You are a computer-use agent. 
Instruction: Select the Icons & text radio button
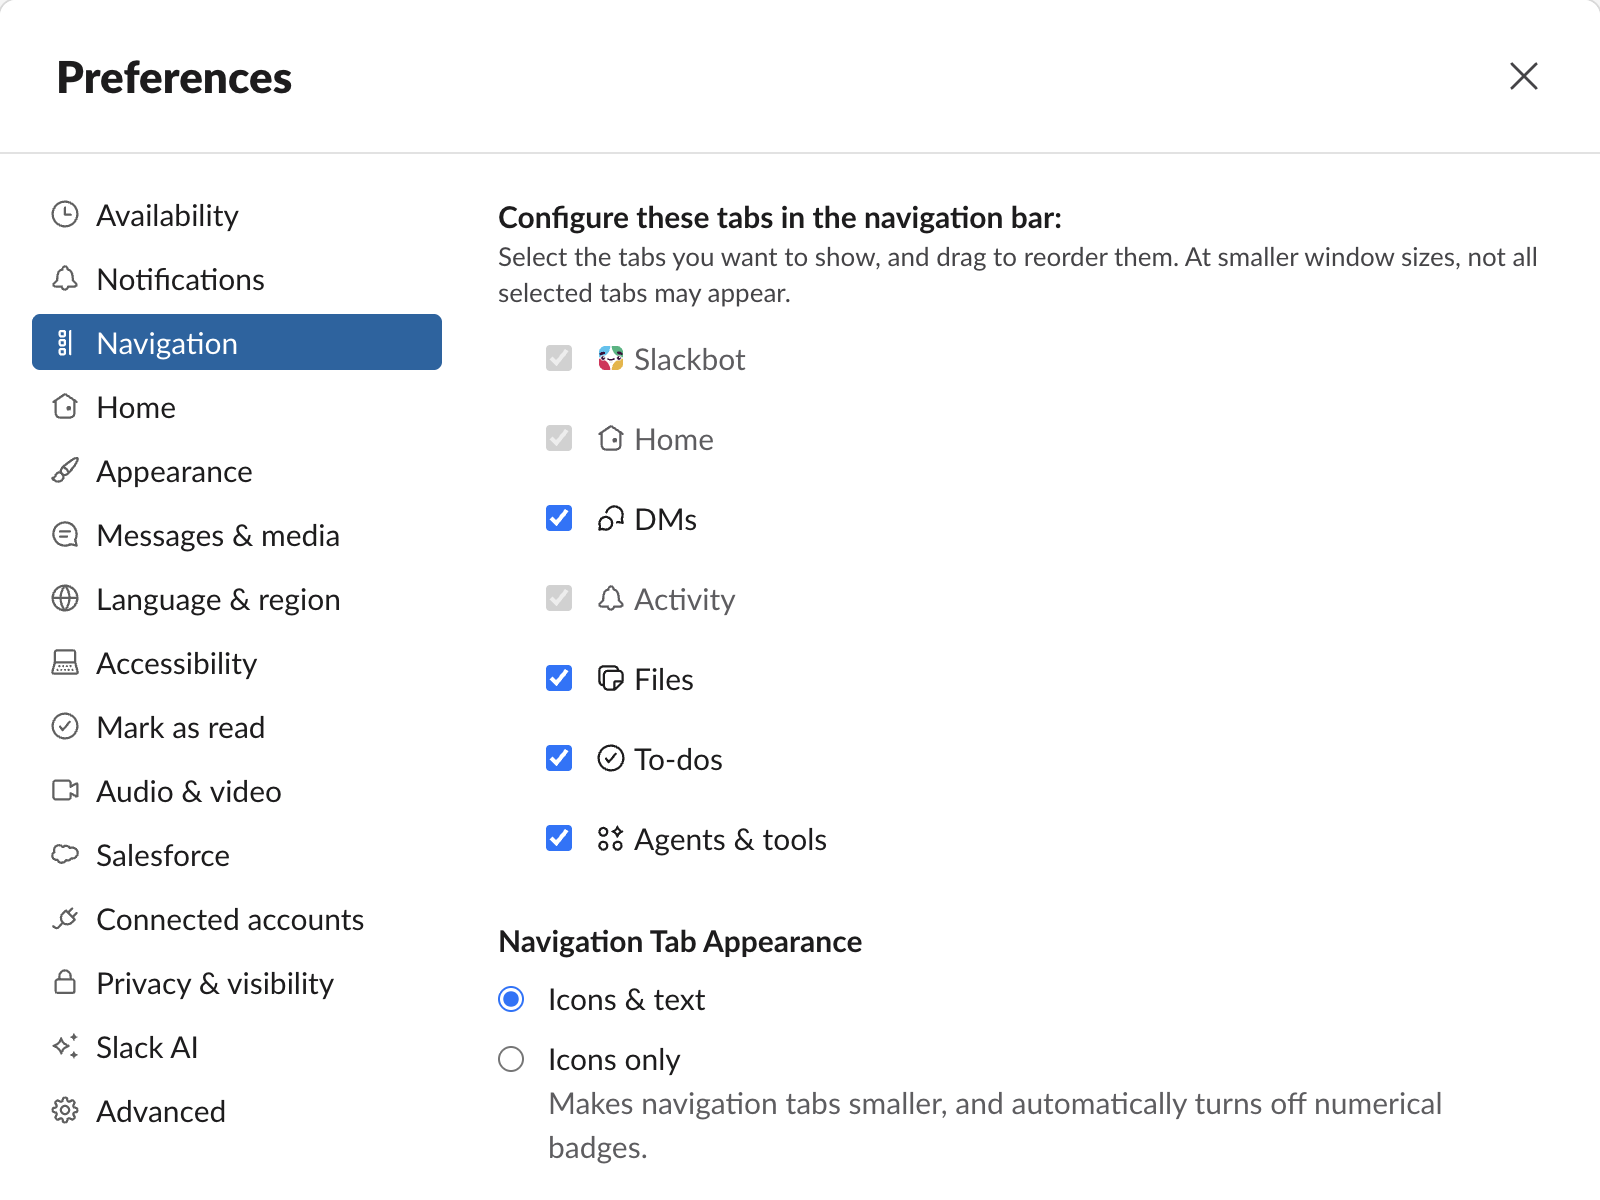click(x=511, y=999)
